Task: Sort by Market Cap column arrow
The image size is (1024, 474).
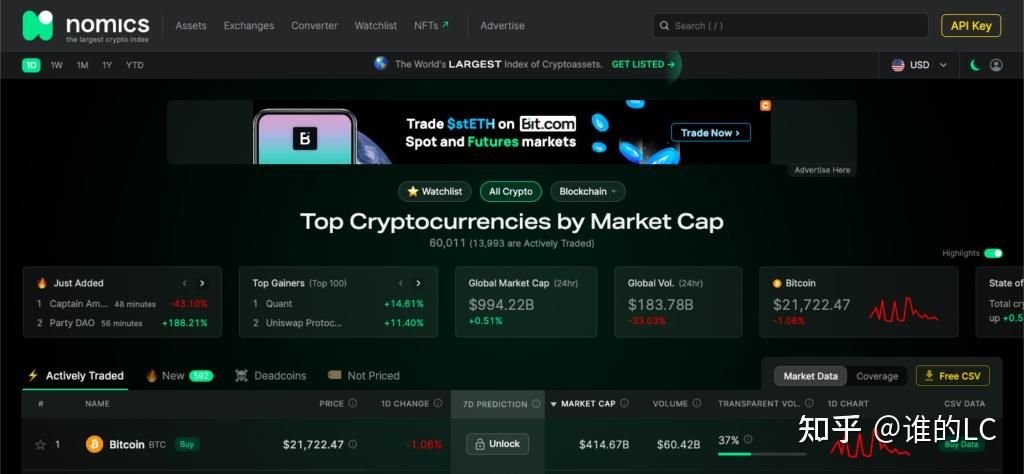Action: (554, 405)
